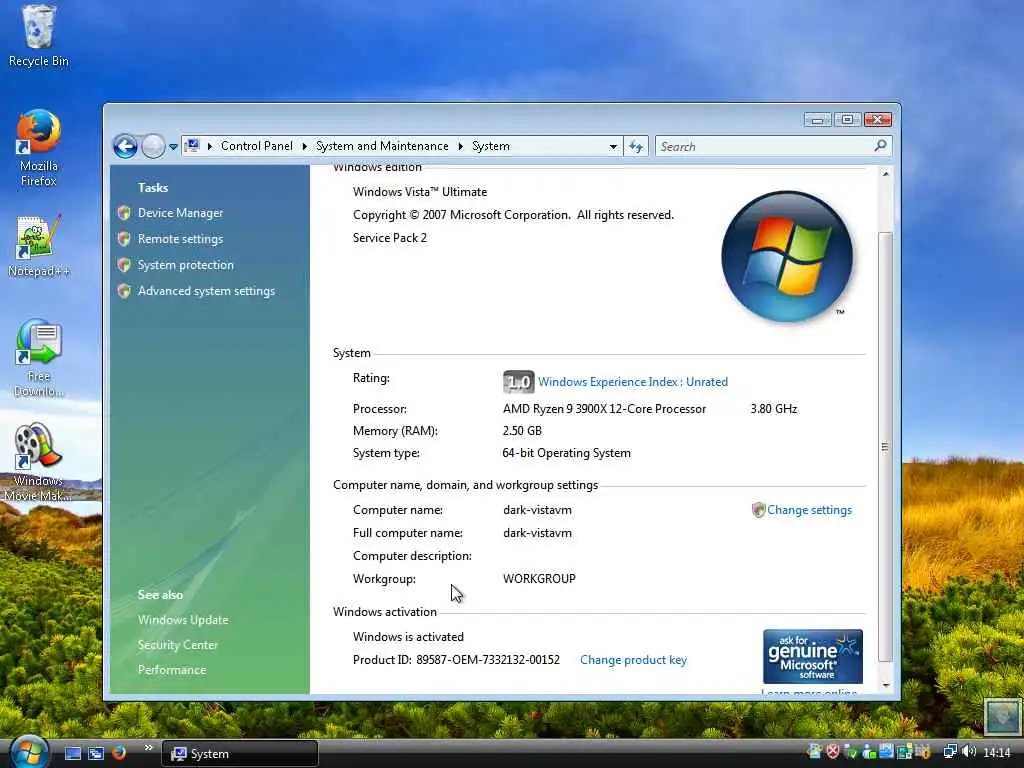Click the green checkmark tray icon
Viewport: 1024px width, 768px height.
(850, 752)
